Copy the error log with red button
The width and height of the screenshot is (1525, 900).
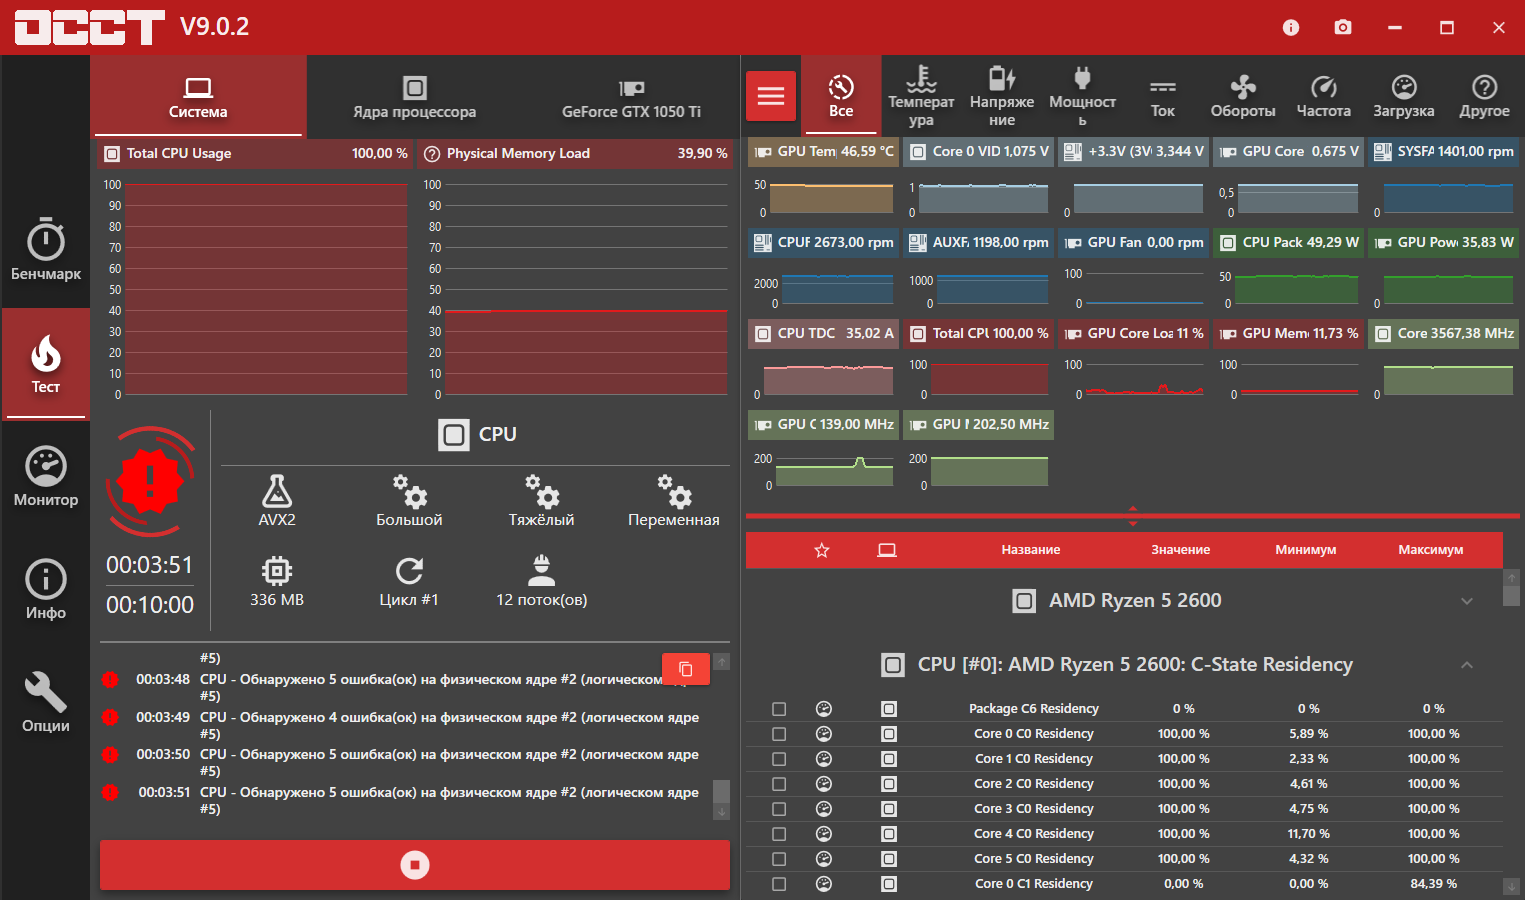tap(686, 669)
